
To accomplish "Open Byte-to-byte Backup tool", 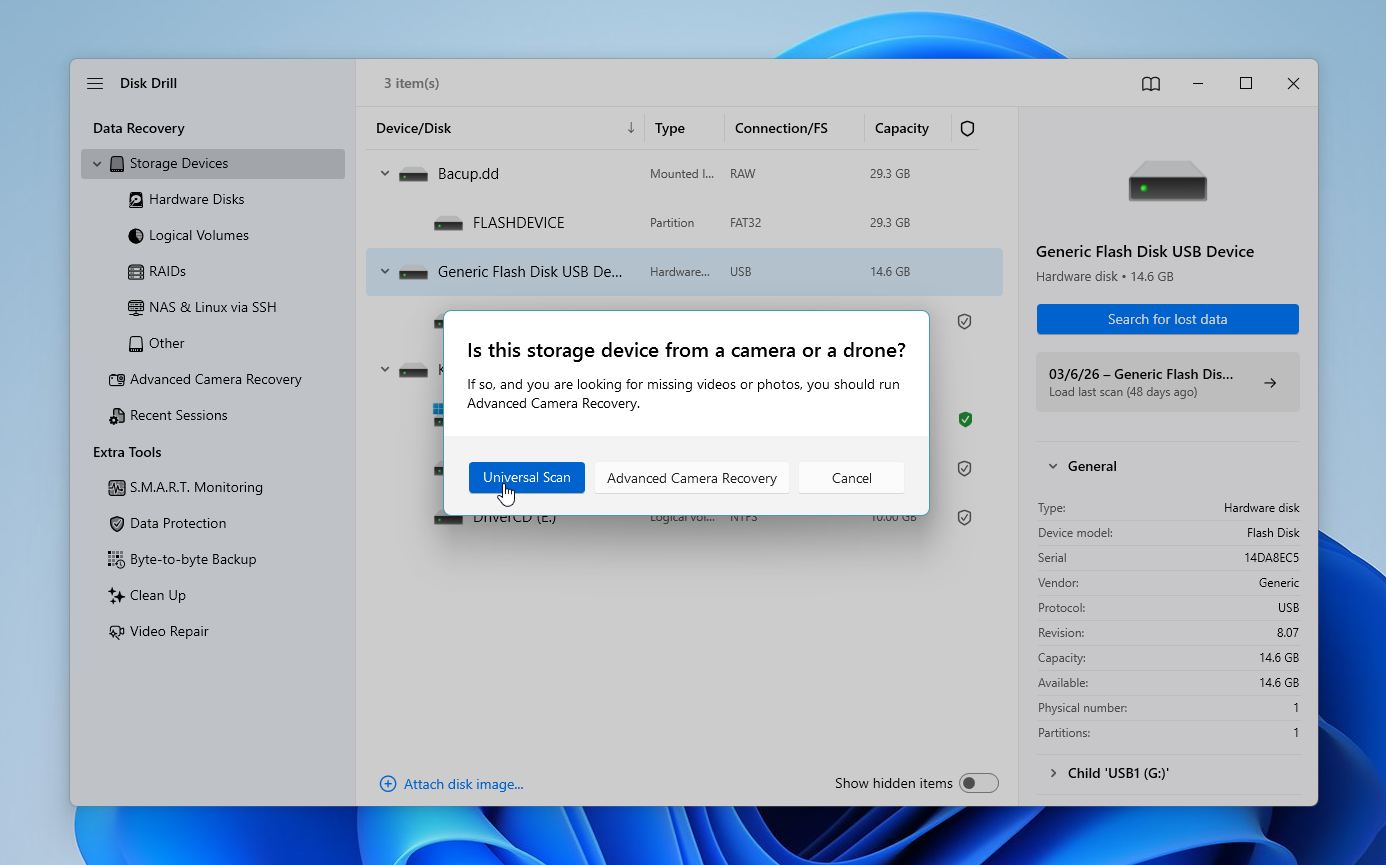I will [x=193, y=560].
